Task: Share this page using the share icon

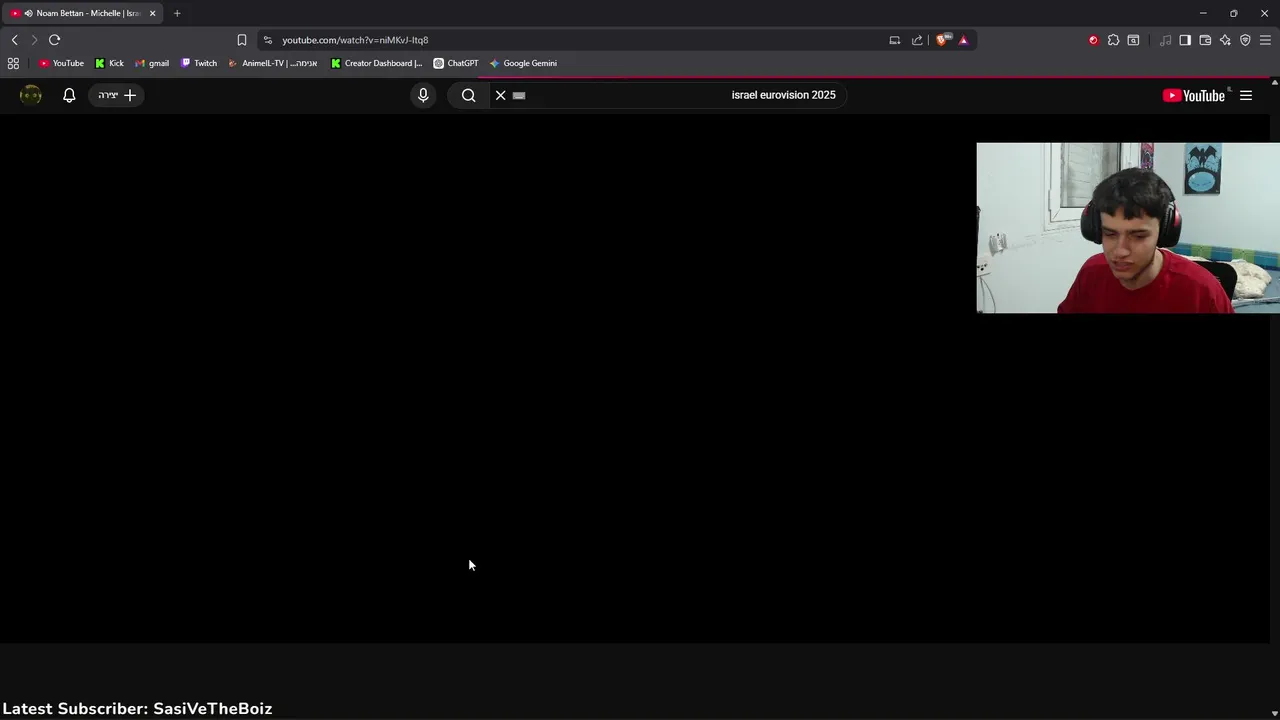Action: 917,40
